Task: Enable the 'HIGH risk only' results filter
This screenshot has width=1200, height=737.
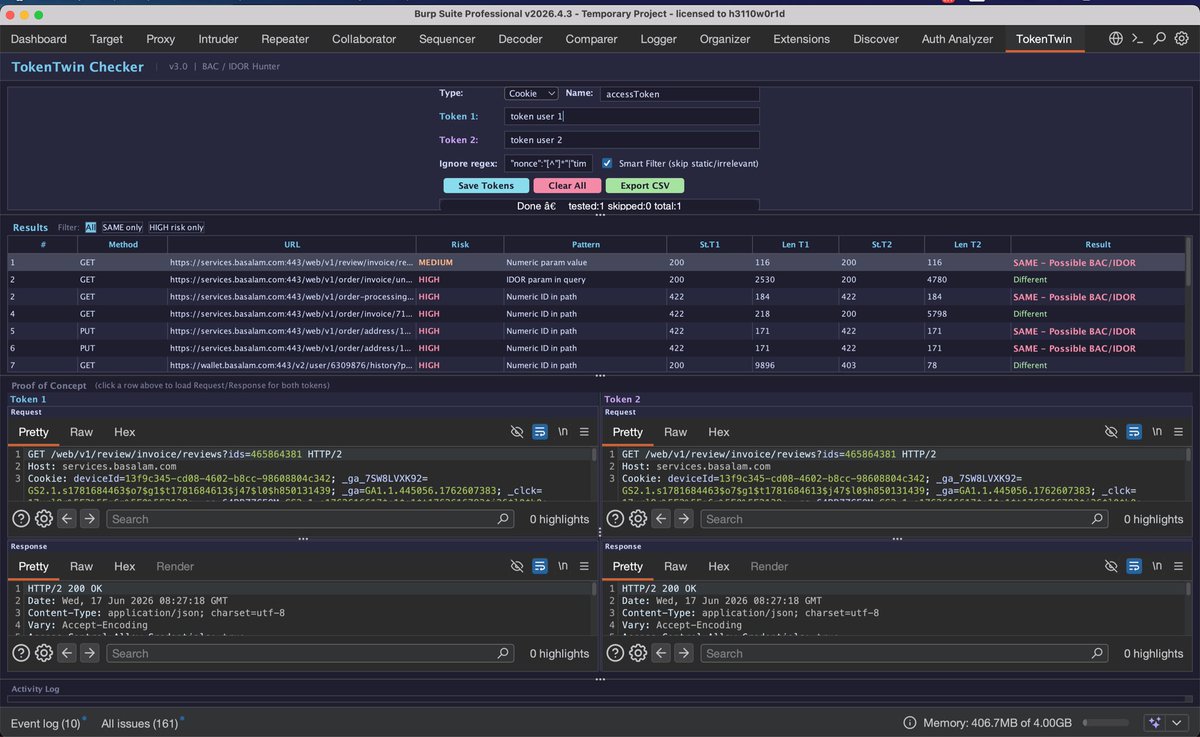Action: coord(176,227)
